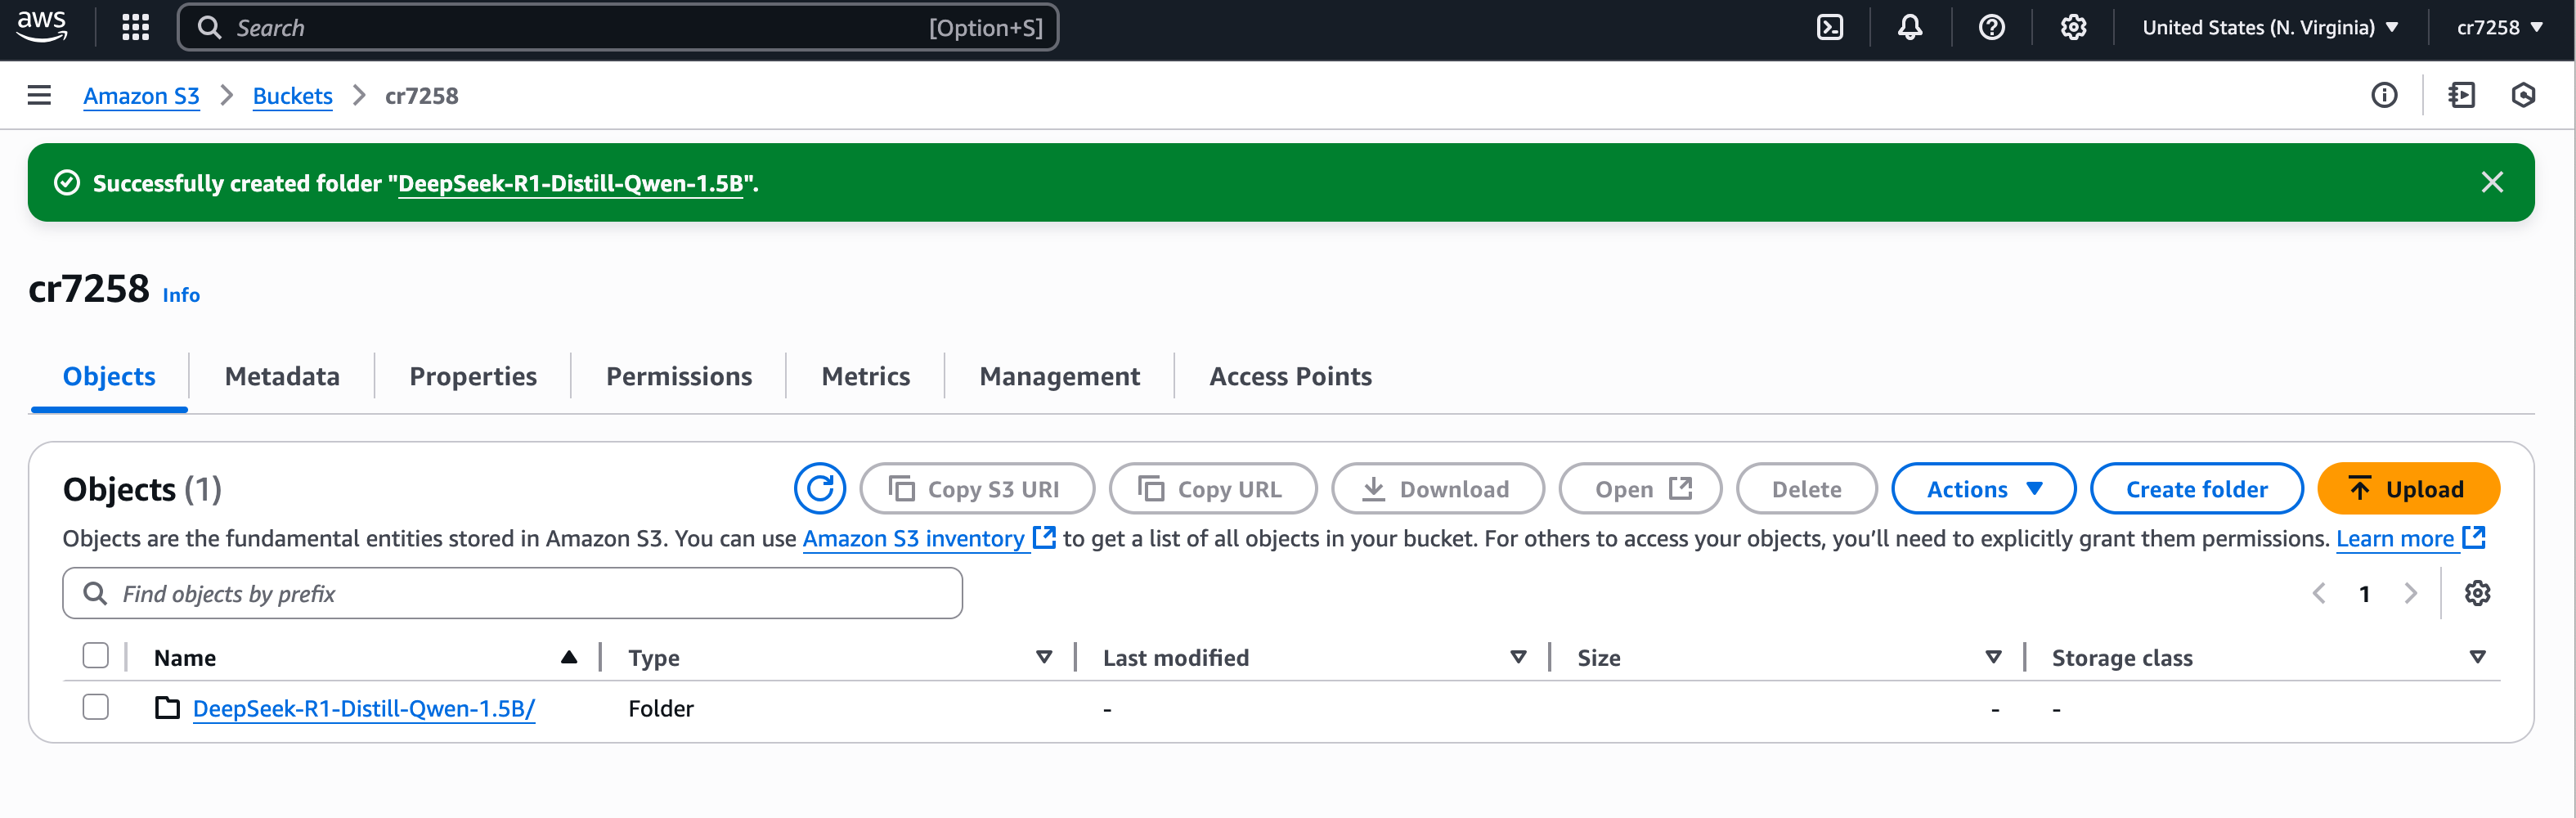This screenshot has width=2576, height=818.
Task: Click the Download button
Action: coord(1437,488)
